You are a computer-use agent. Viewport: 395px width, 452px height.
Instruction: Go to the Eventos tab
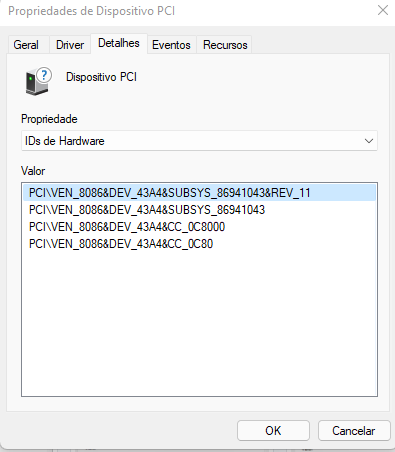click(171, 45)
